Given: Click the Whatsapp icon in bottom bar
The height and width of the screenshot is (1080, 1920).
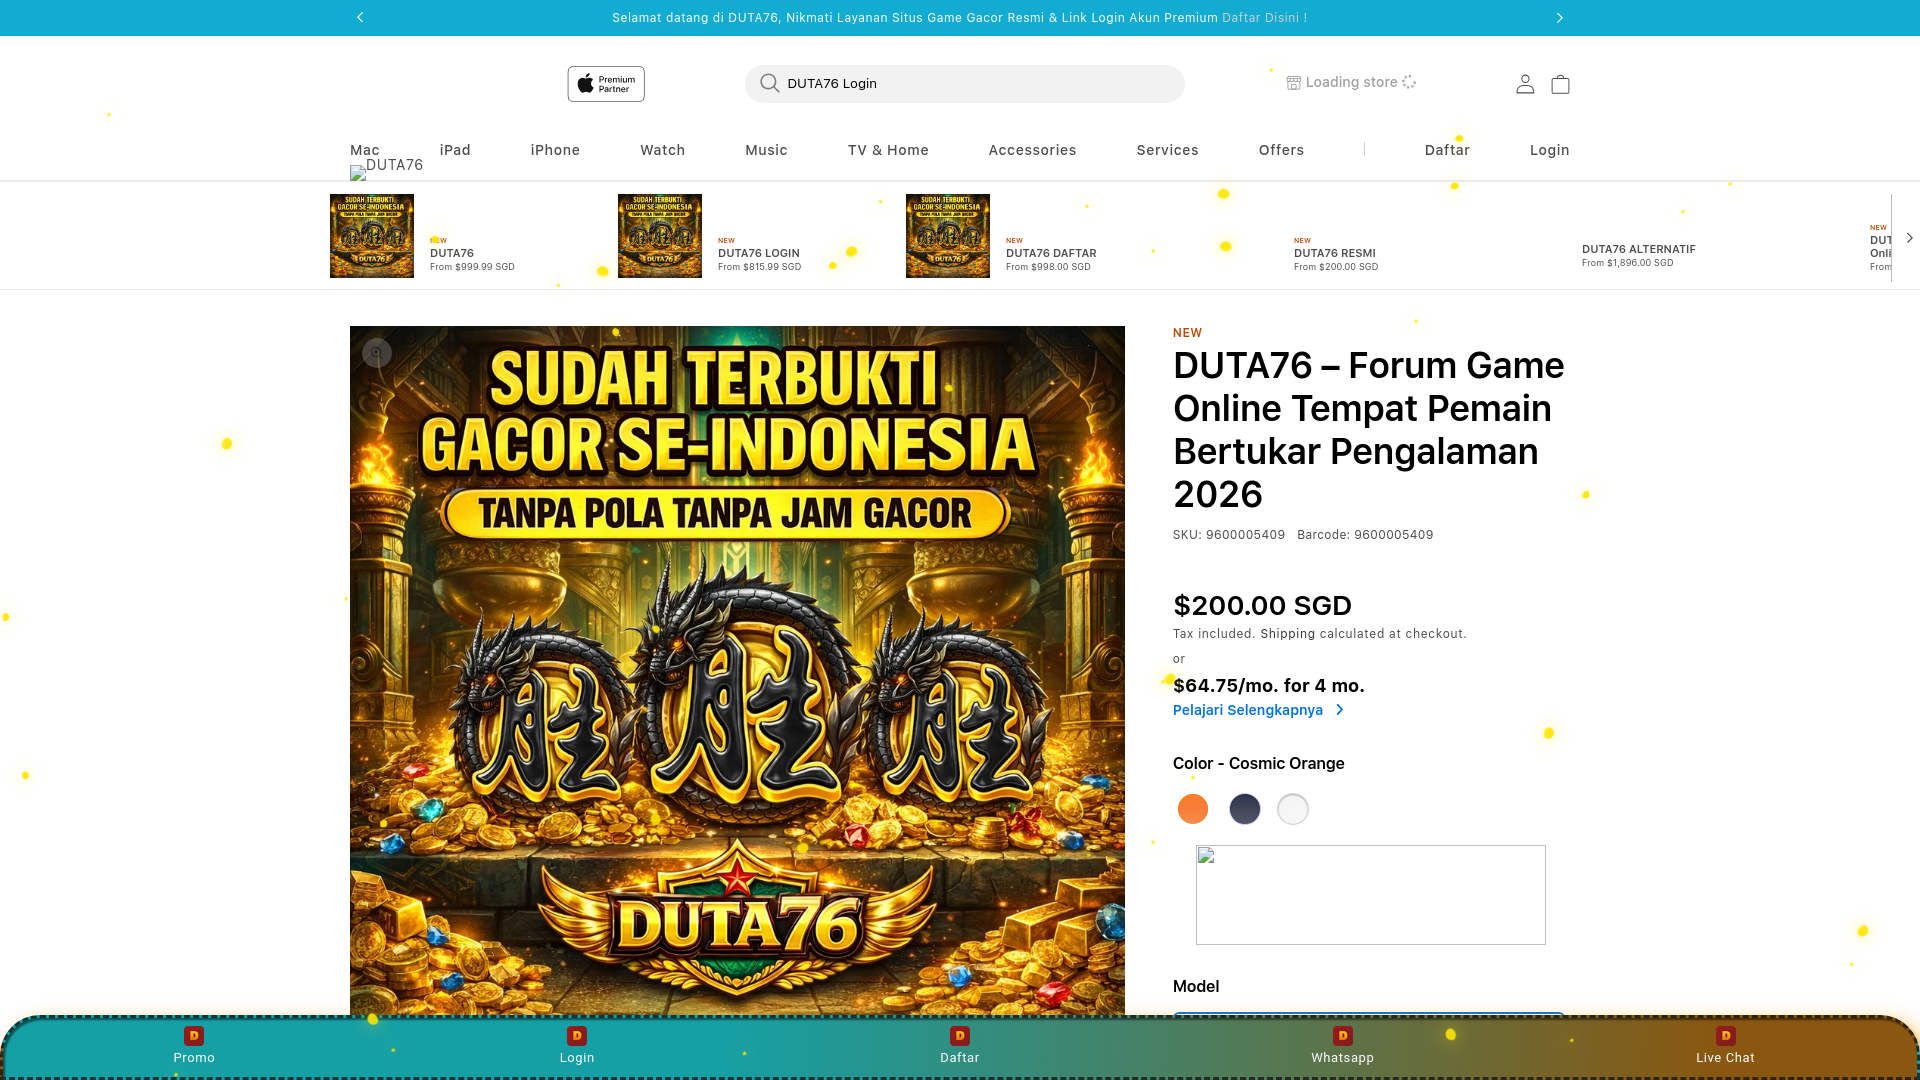Looking at the screenshot, I should tap(1343, 1036).
